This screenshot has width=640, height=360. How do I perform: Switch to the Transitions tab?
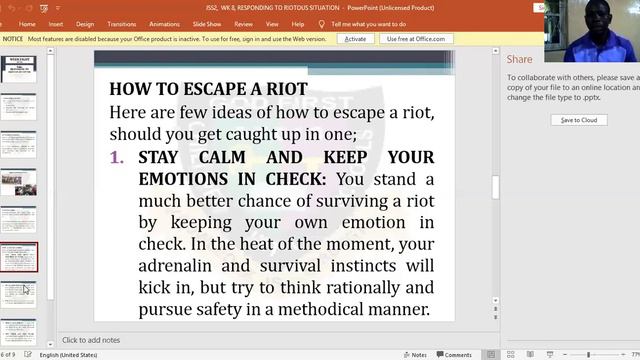pyautogui.click(x=122, y=24)
